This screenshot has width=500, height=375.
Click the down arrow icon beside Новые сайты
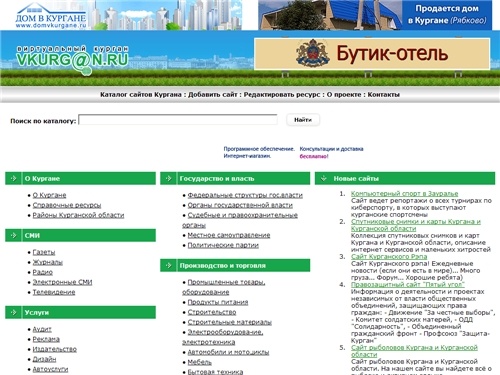[323, 178]
